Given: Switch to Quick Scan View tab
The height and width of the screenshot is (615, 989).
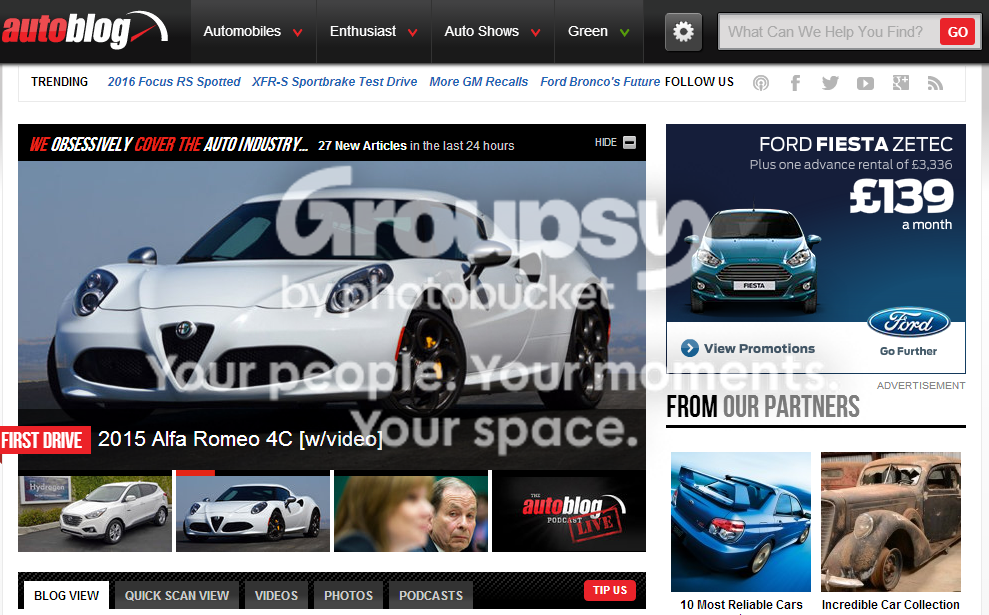Looking at the screenshot, I should pyautogui.click(x=177, y=595).
